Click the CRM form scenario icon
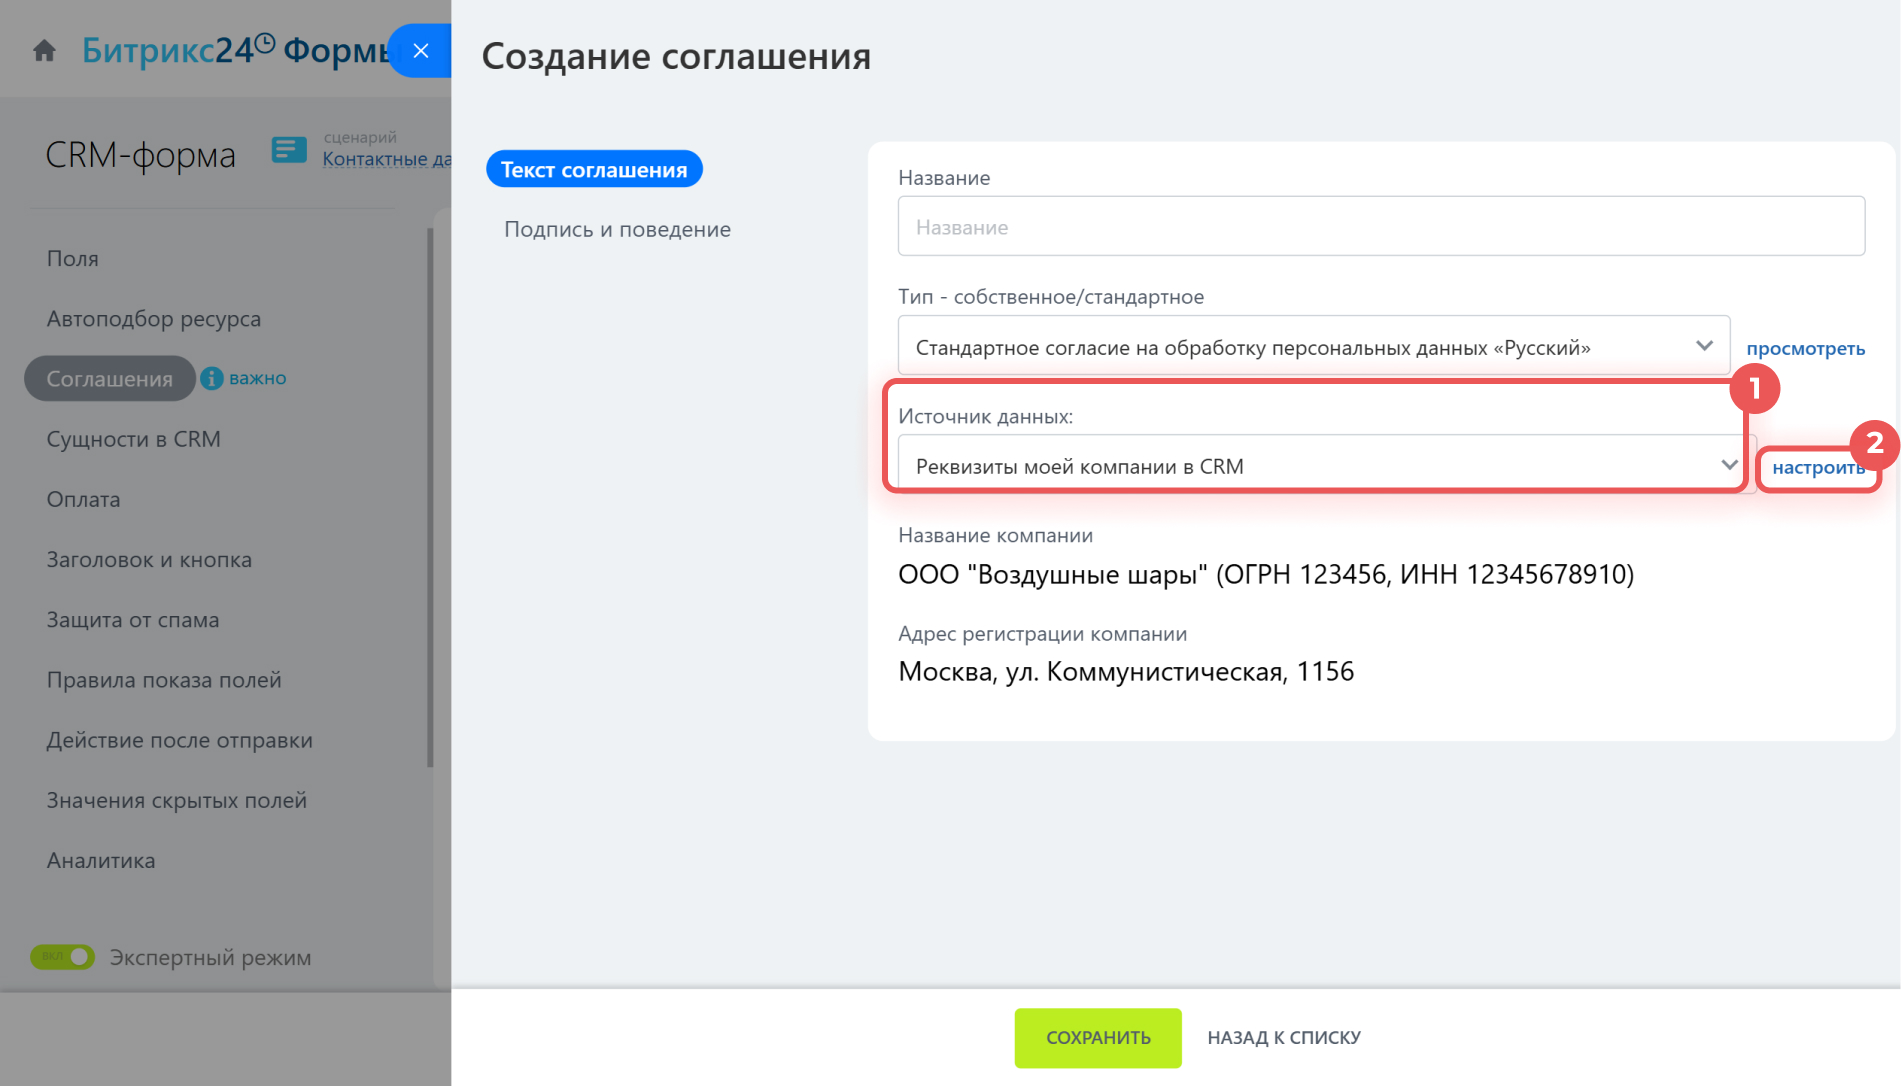Screen dimensions: 1901x1086 coord(289,150)
